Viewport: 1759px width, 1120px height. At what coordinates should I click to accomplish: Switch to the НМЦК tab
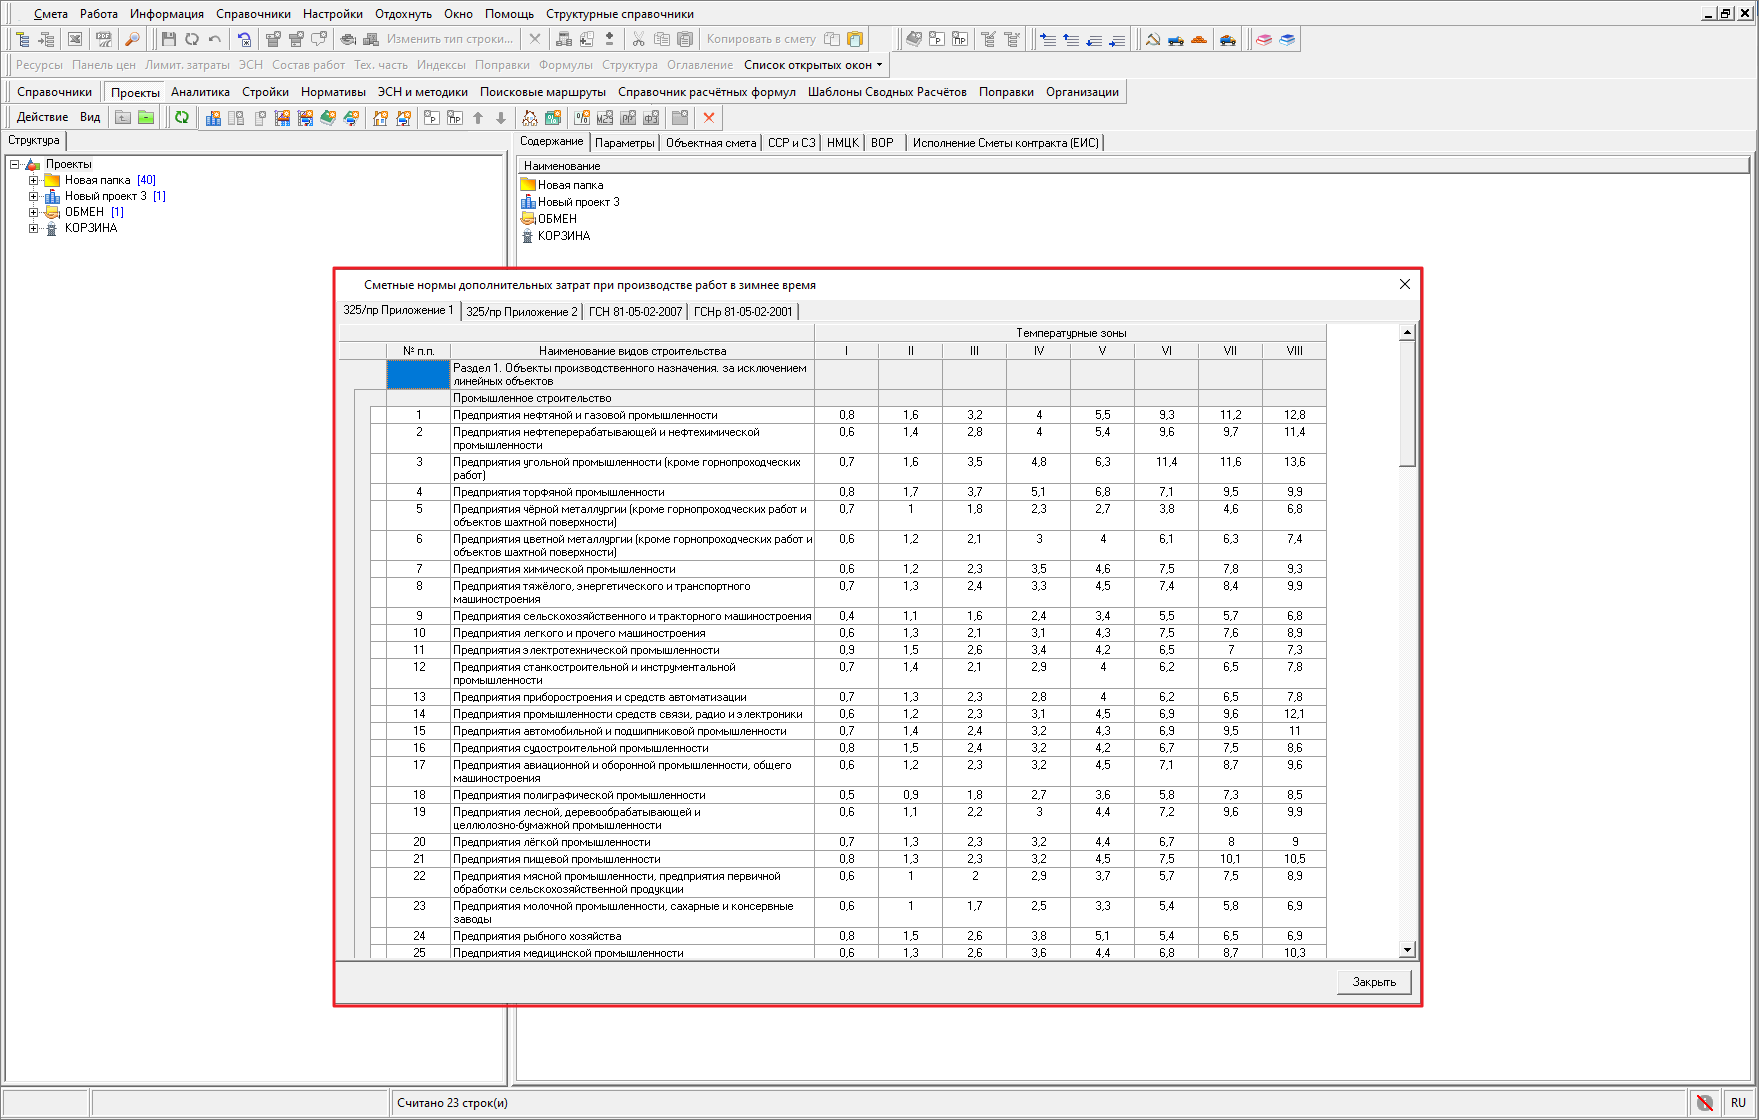coord(842,143)
